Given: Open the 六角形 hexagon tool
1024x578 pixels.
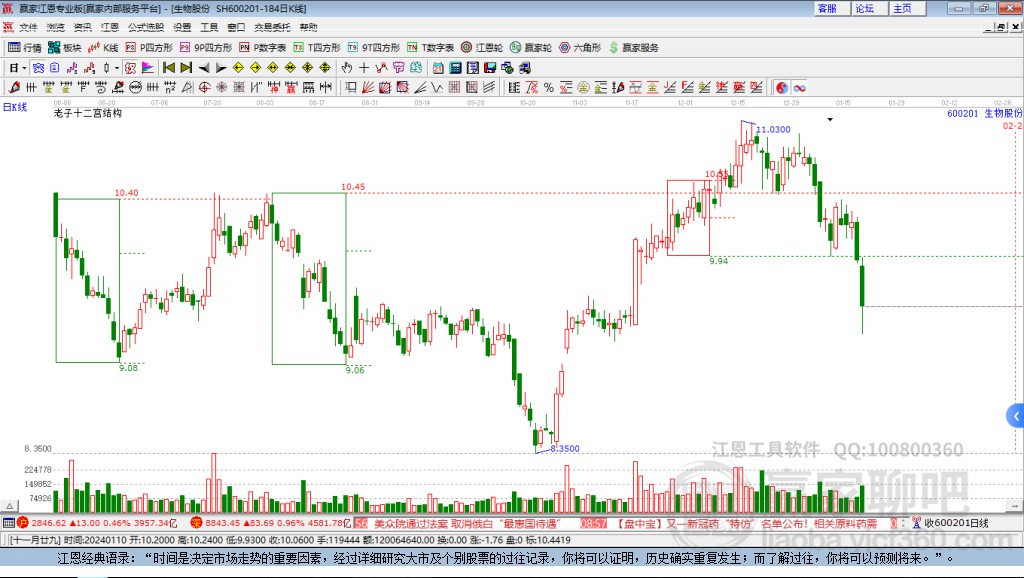Looking at the screenshot, I should point(579,48).
